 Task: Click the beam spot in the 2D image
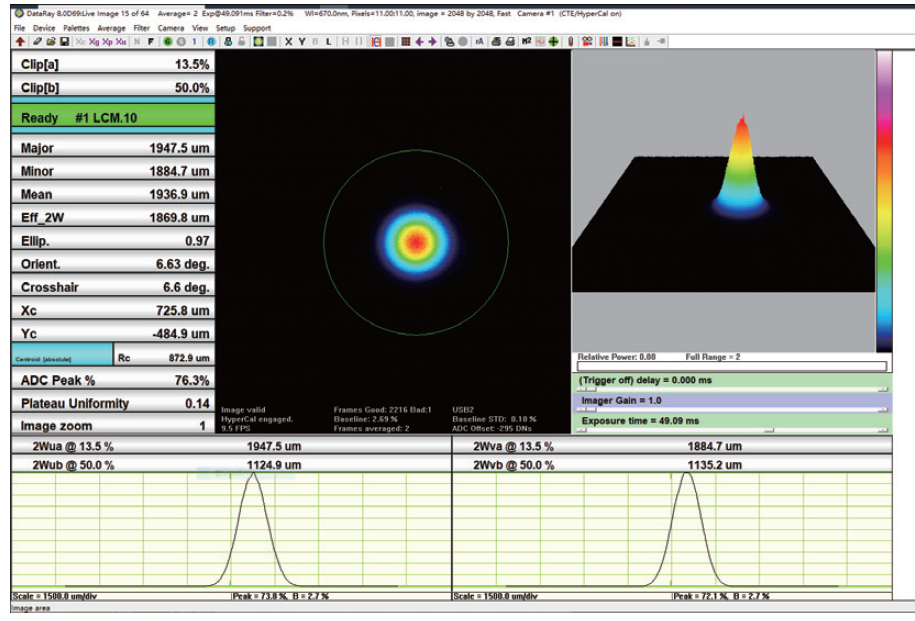click(414, 241)
